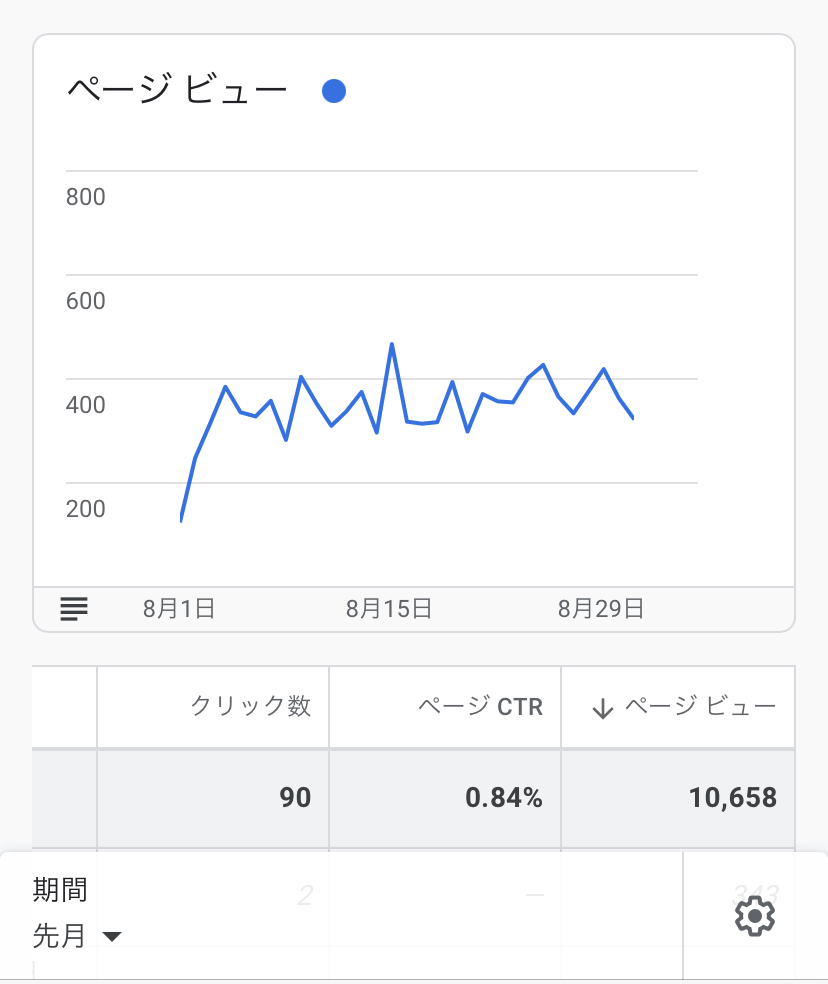
Task: Click the ページ ビュー column header text
Action: [x=700, y=707]
